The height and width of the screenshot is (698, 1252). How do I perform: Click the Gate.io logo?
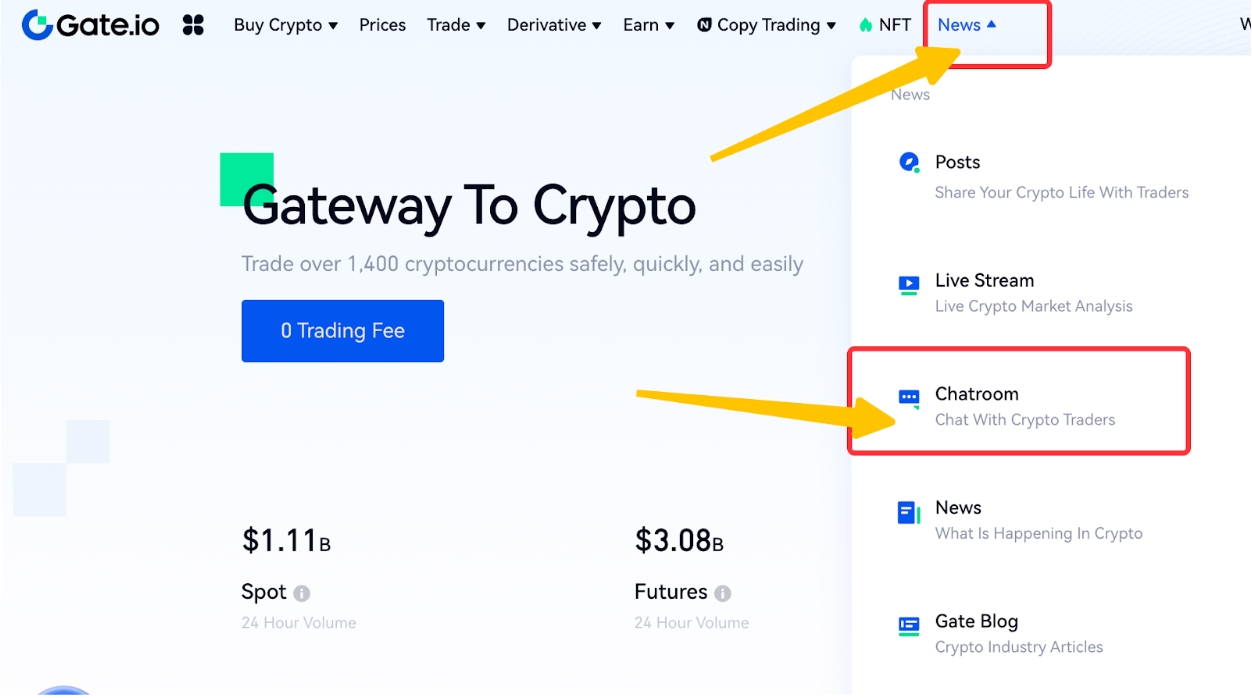pos(90,25)
